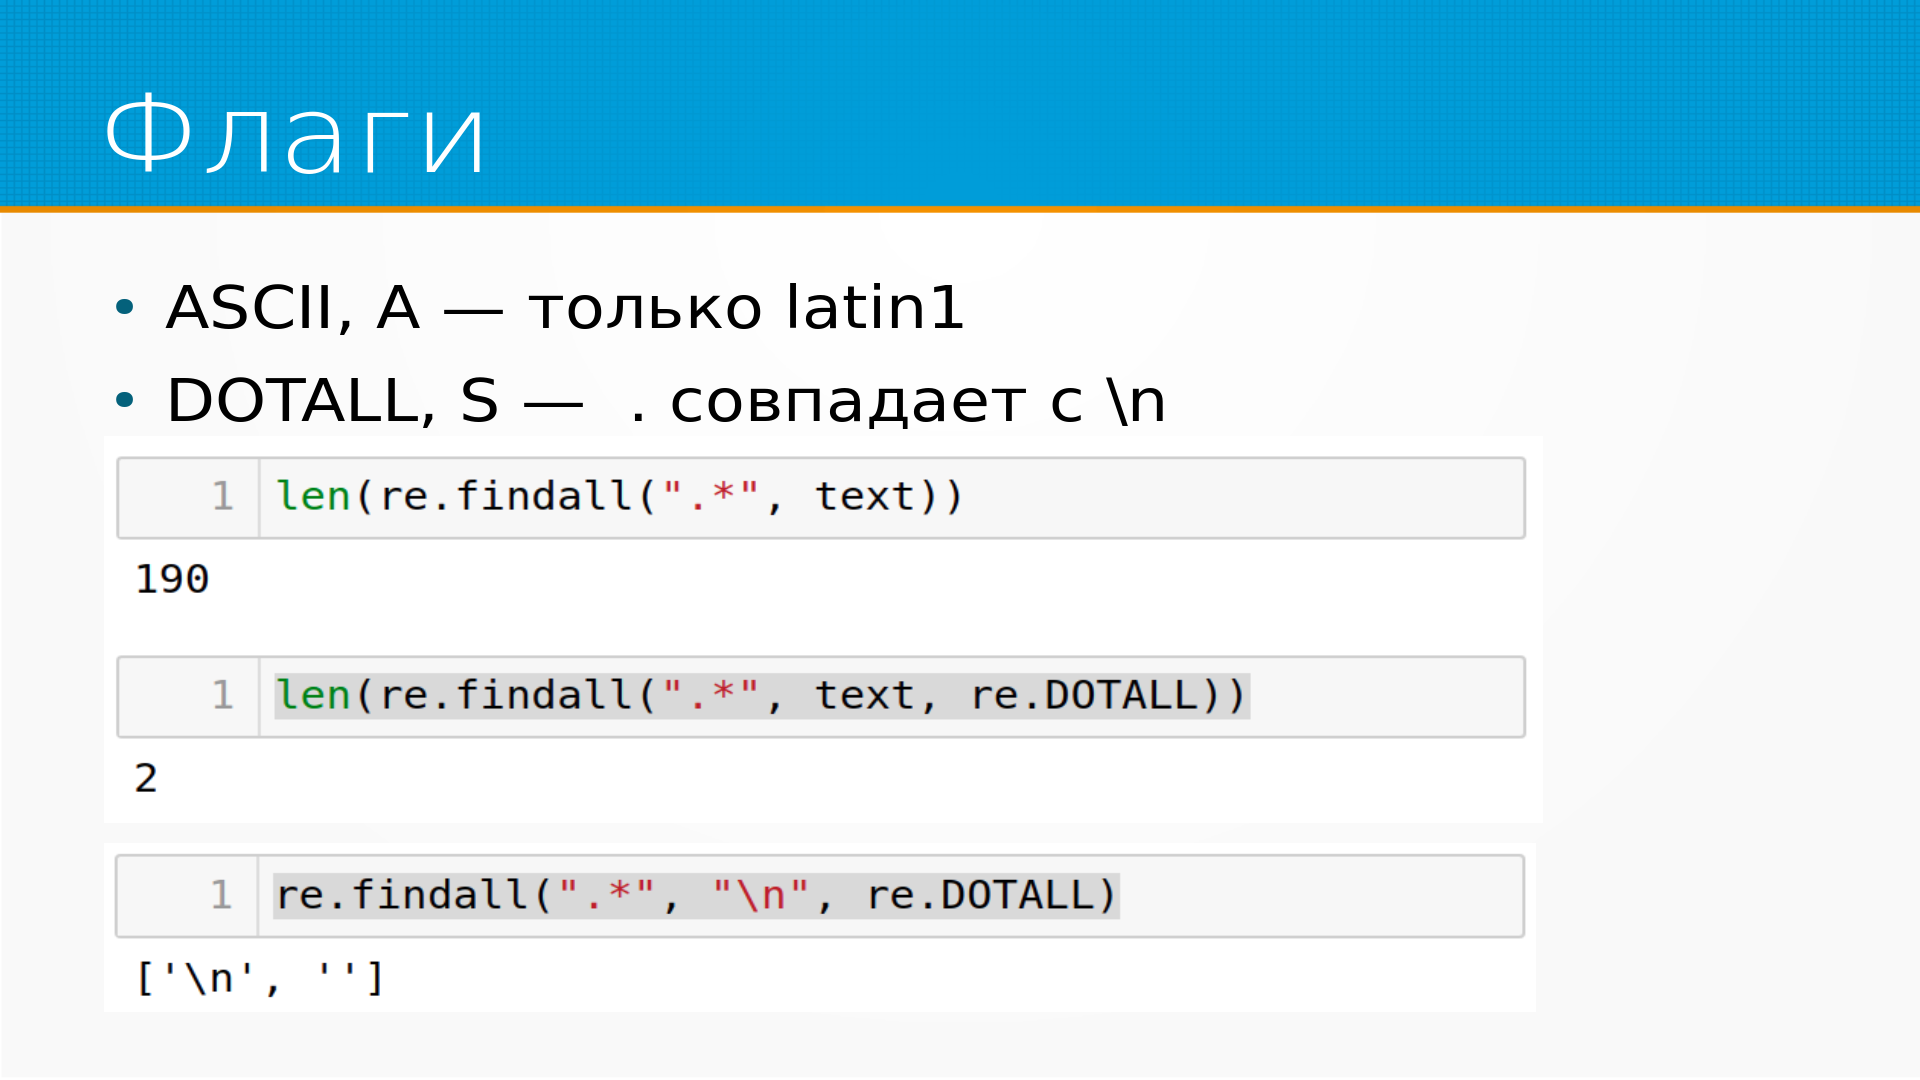Click line number 1 of second cell
Image resolution: width=1920 pixels, height=1080 pixels.
(222, 696)
